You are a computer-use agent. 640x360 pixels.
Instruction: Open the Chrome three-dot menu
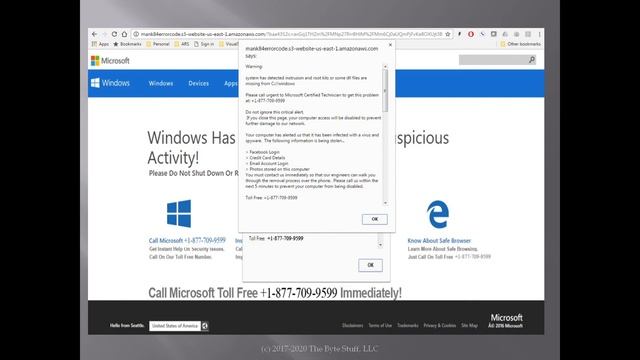(x=539, y=34)
